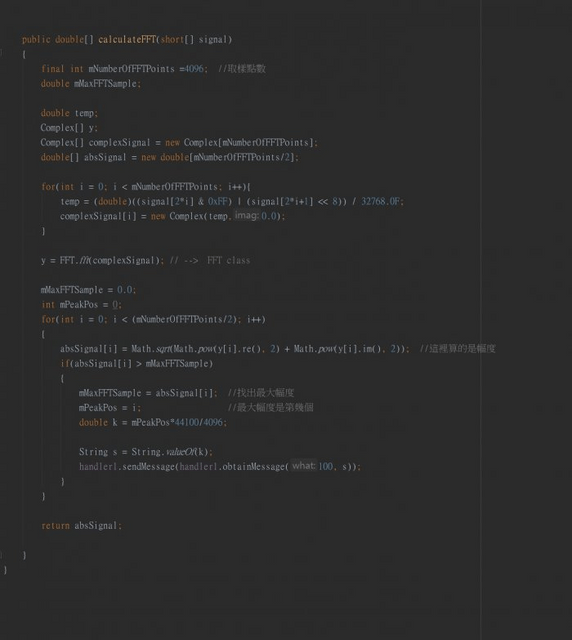
Task: Click the "mMaxFFTSample = 0.0;" line
Action: tap(88, 290)
